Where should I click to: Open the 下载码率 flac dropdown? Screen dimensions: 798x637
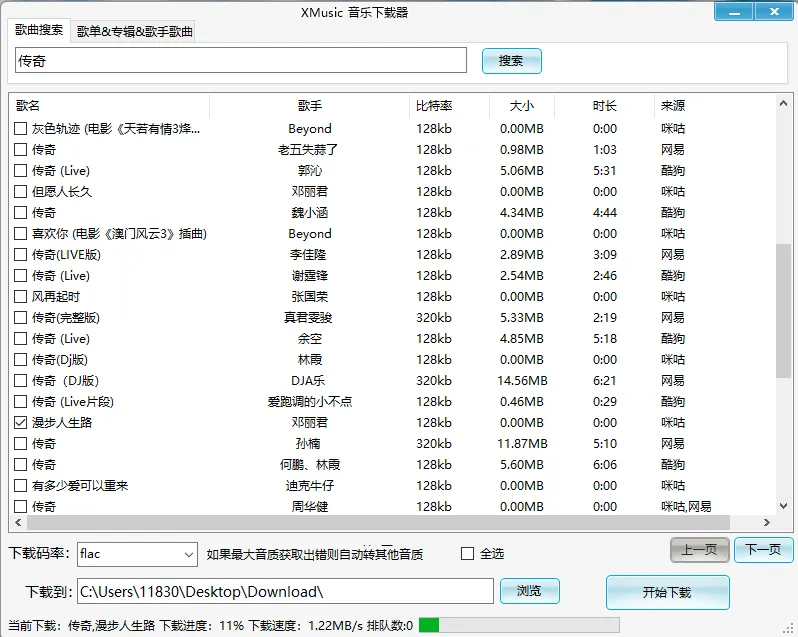tap(137, 554)
